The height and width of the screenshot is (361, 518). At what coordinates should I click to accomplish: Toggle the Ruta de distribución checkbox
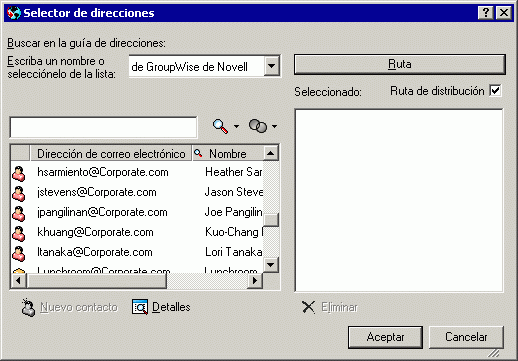pos(495,90)
